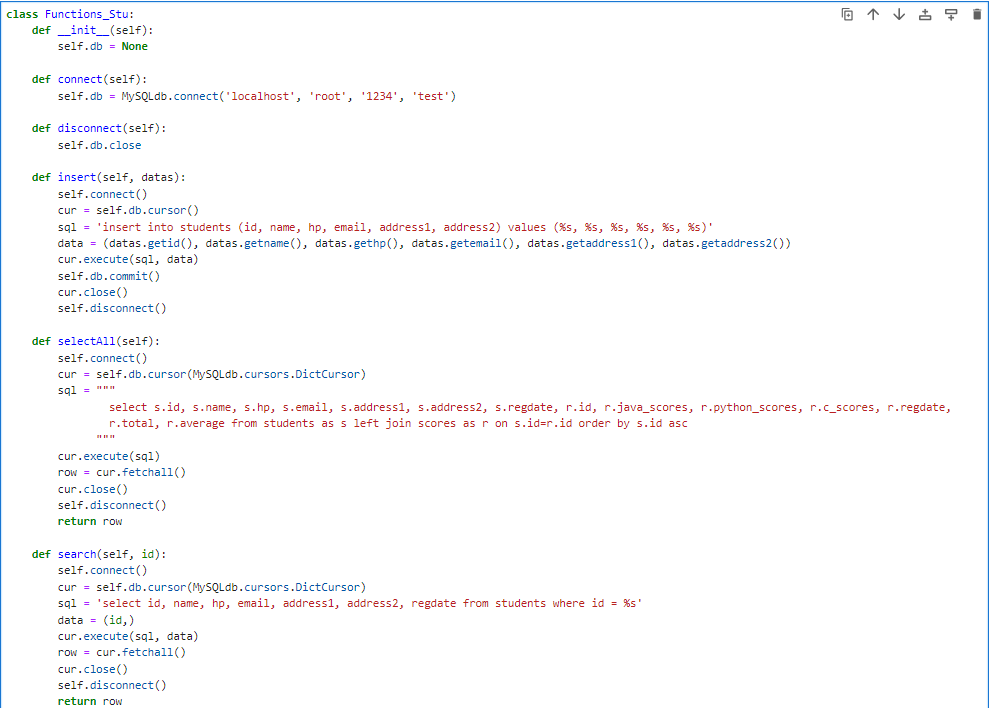Click the 'cur.execute(sql)' line in selectAll

point(109,456)
